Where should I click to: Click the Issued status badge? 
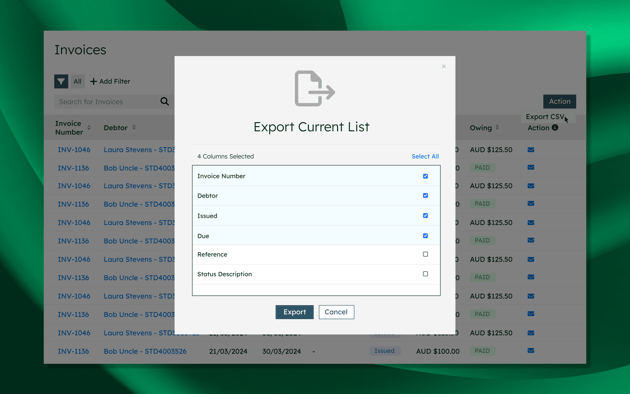pyautogui.click(x=385, y=351)
